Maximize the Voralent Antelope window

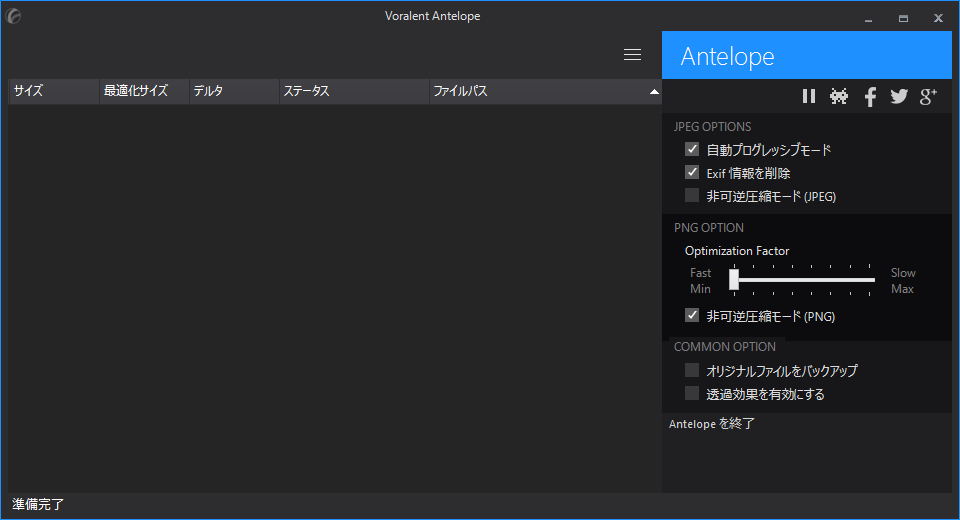(903, 18)
